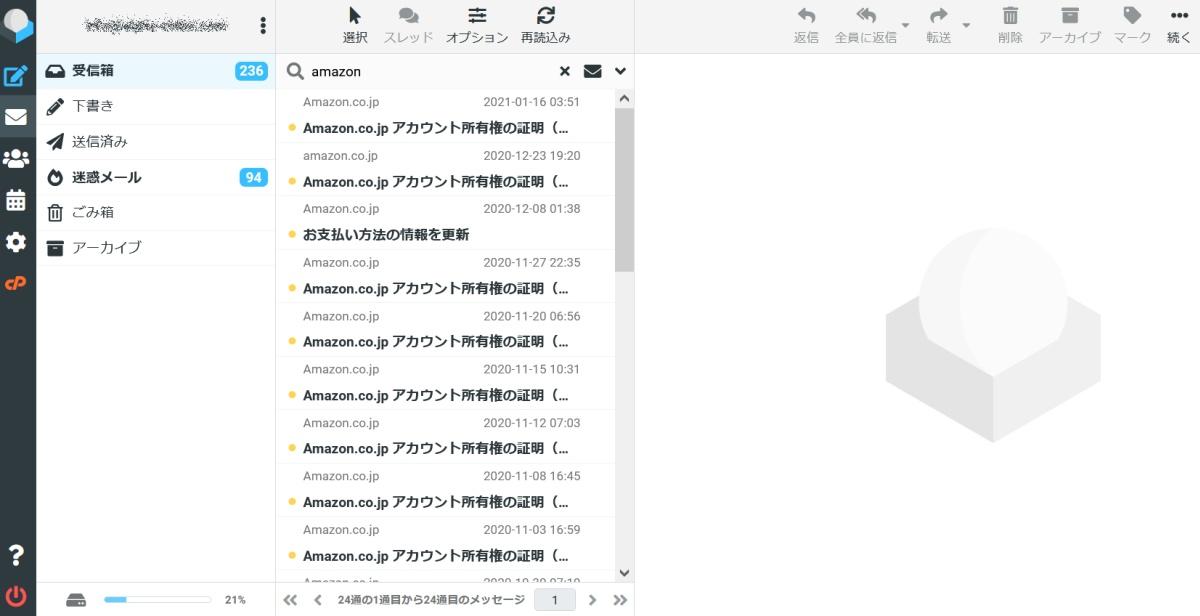
Task: Open the message dated 2020-11-15 10:31
Action: pos(445,383)
